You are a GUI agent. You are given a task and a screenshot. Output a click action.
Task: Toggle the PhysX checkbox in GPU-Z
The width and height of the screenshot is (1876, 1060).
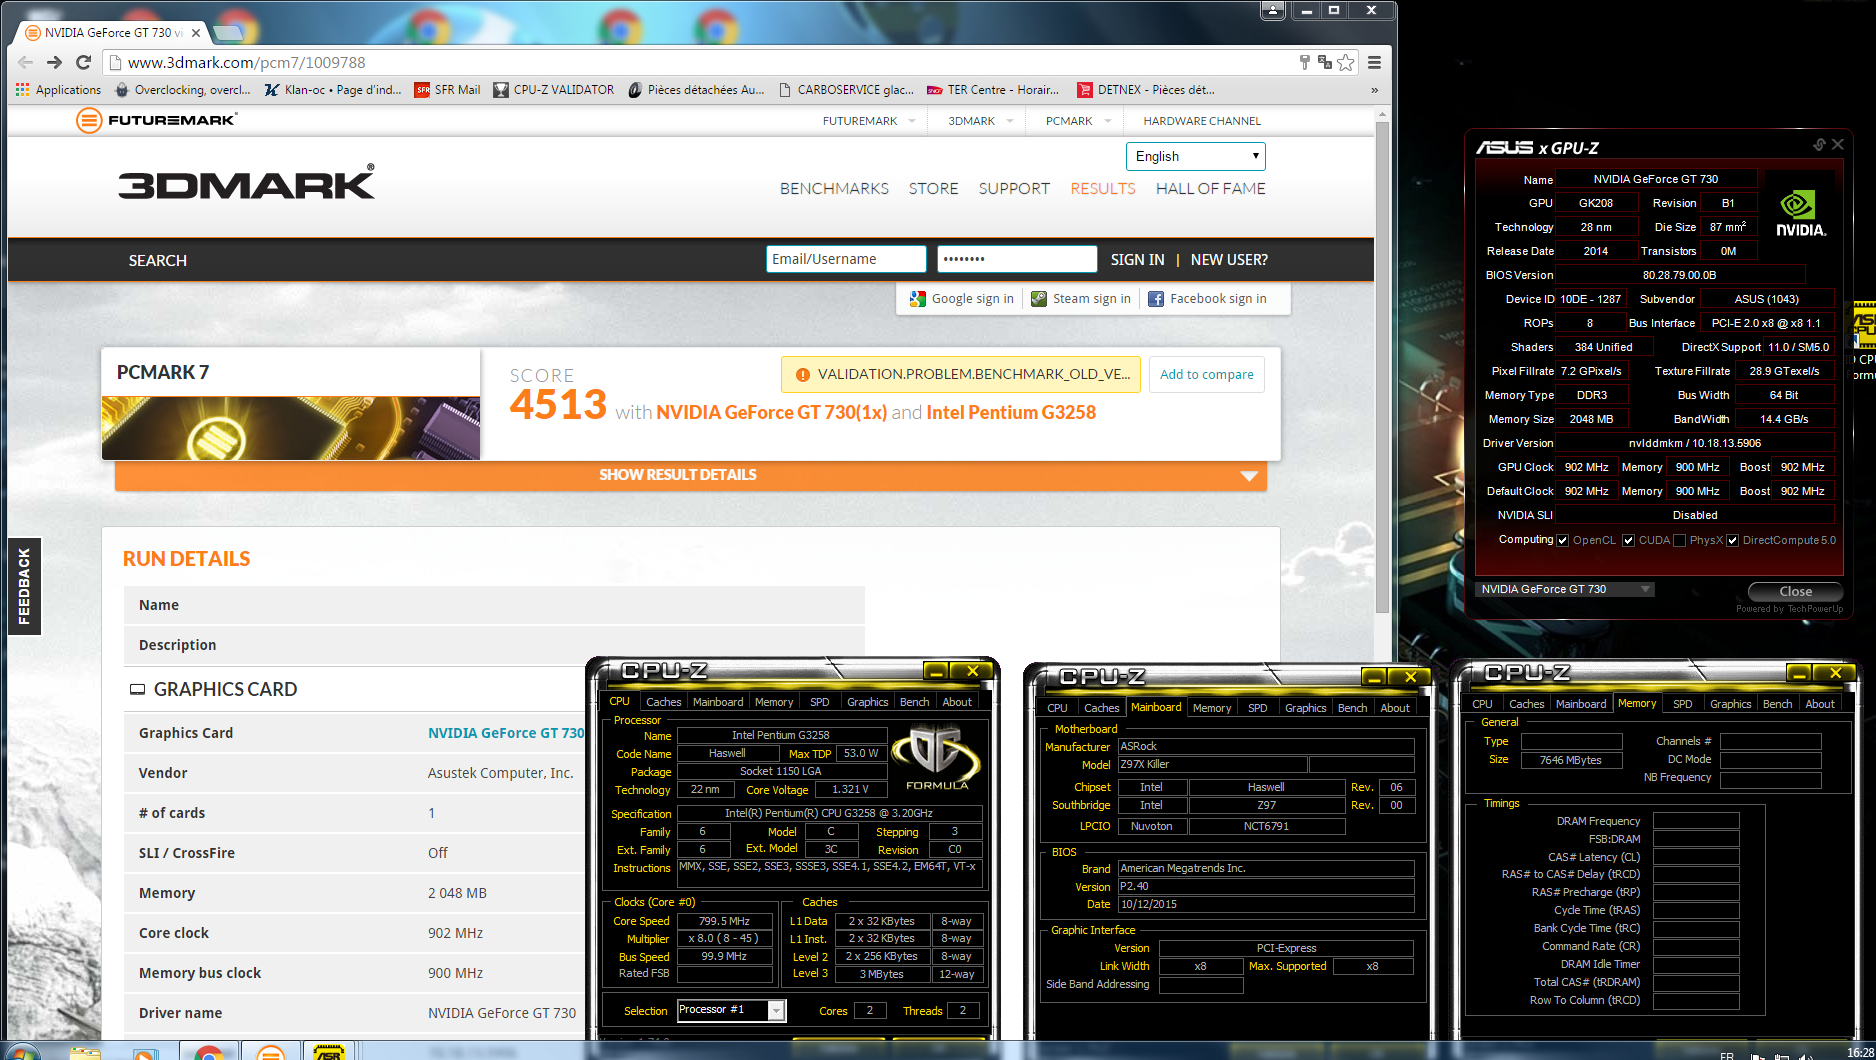[x=1680, y=540]
